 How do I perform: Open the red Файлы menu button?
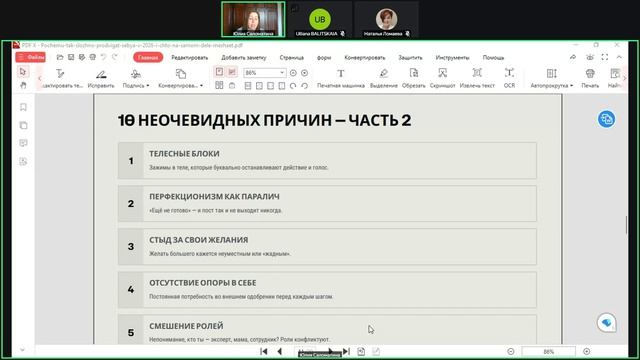click(x=31, y=57)
